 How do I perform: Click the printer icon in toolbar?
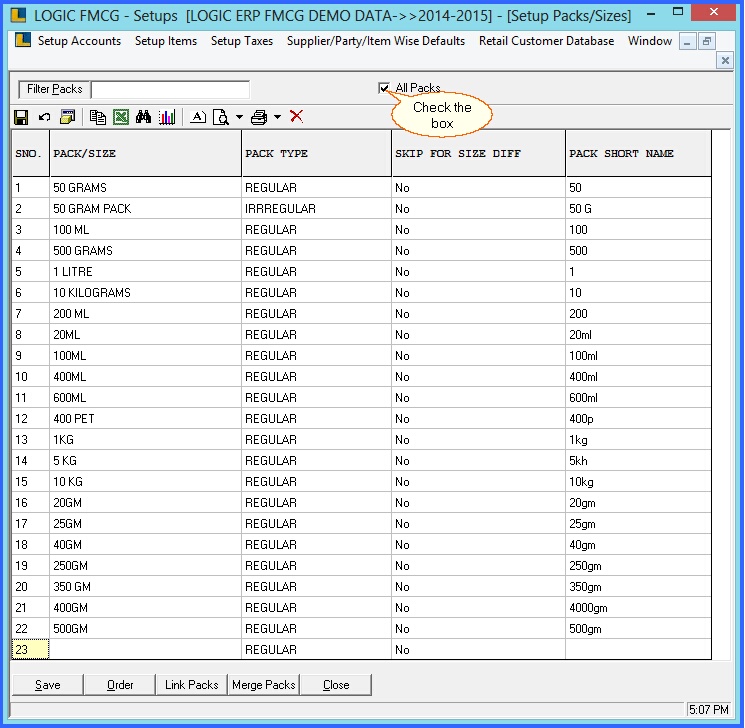tap(259, 117)
